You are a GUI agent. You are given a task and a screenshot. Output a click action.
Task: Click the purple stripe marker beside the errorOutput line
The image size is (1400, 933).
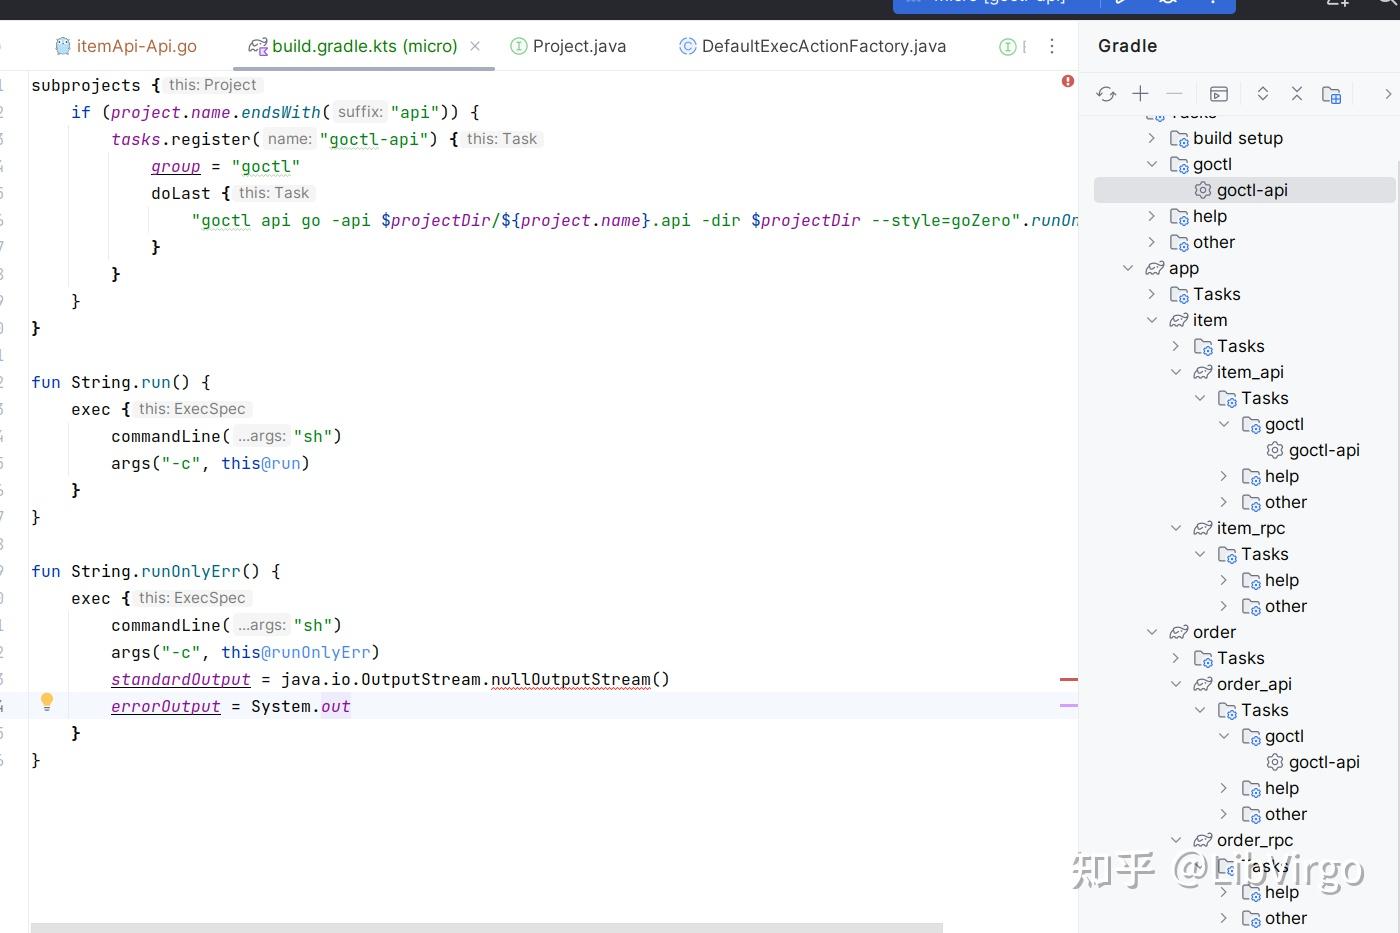[1068, 705]
